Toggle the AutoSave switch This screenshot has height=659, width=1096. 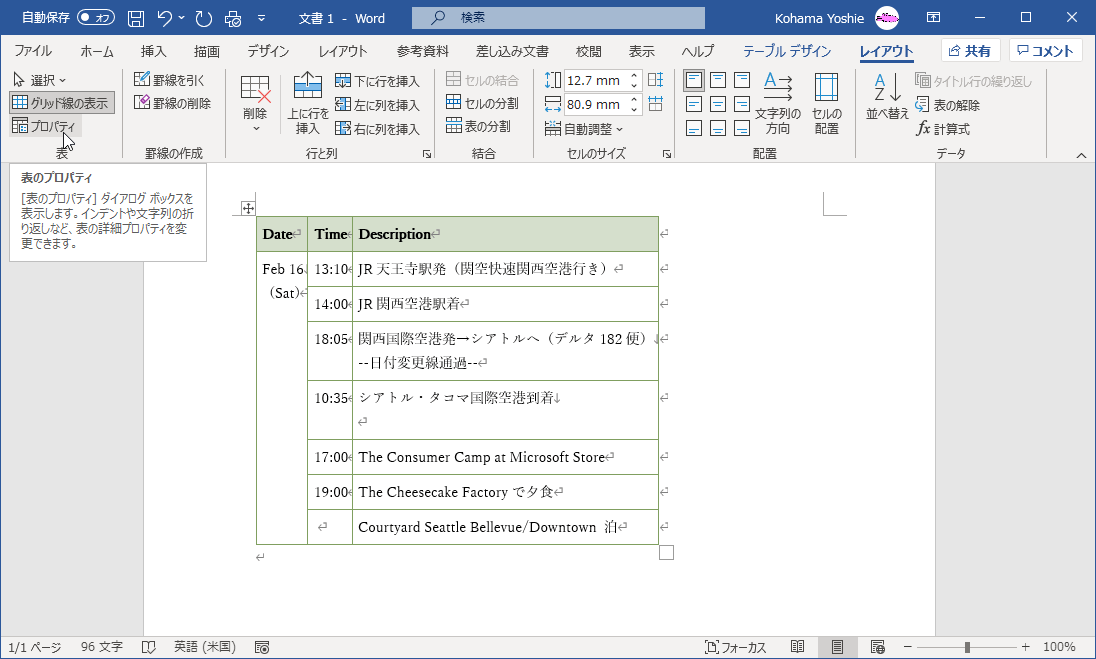pos(96,17)
